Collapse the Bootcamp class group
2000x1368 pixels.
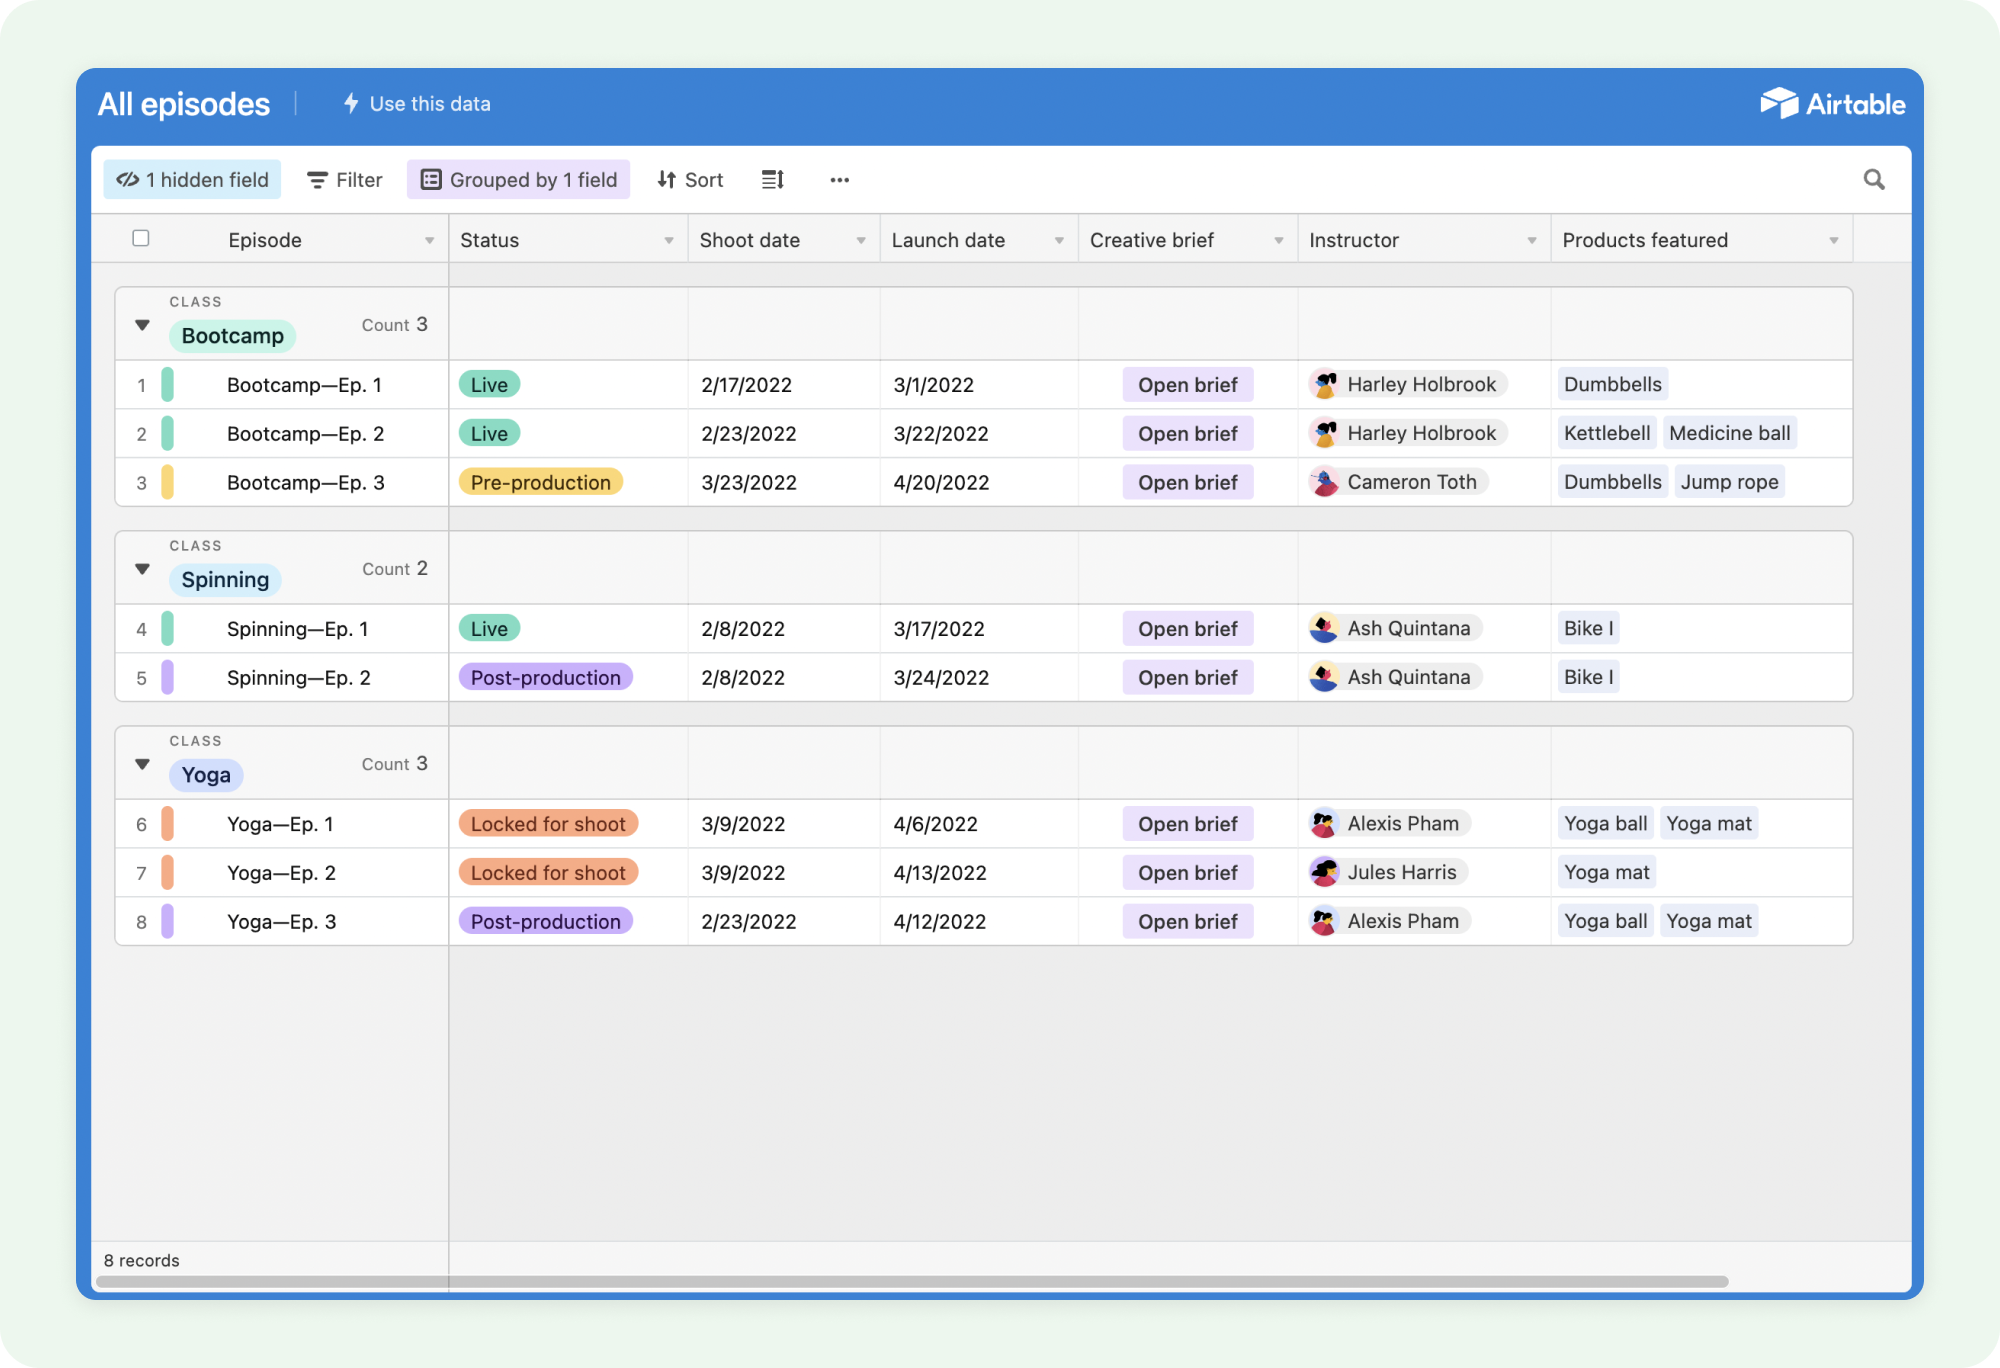(142, 325)
